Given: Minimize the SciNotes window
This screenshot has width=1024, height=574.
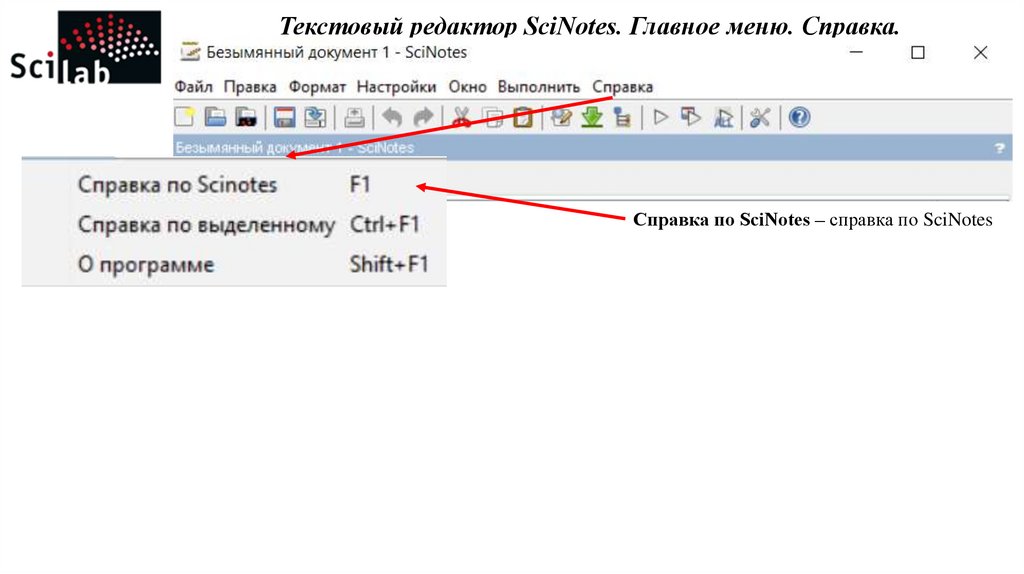Looking at the screenshot, I should point(856,52).
